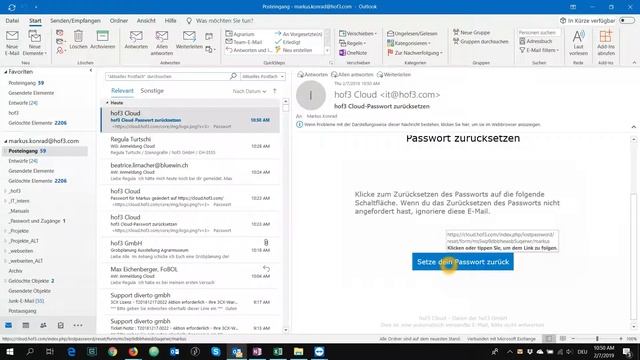Adjust the zoom slider in status bar
640x360 pixels.
597,339
